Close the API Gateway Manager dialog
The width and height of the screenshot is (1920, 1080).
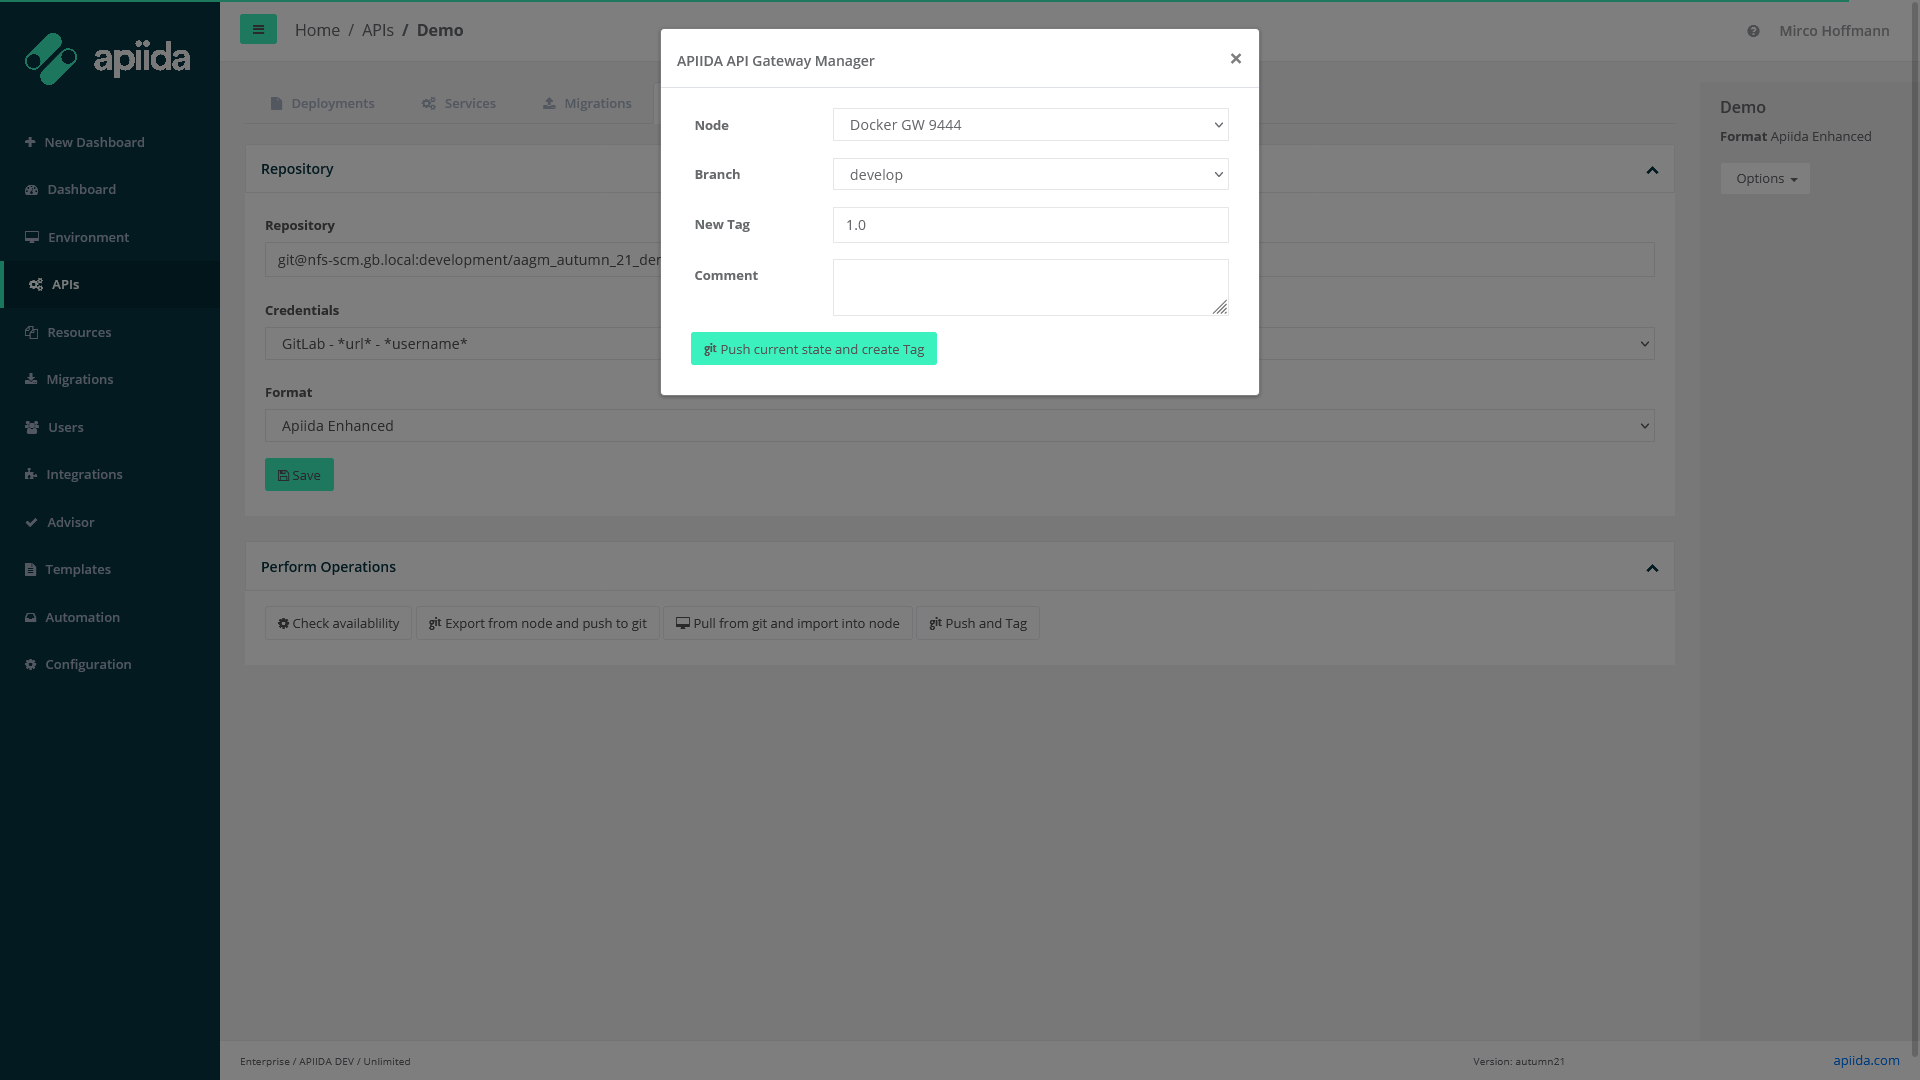click(1236, 59)
